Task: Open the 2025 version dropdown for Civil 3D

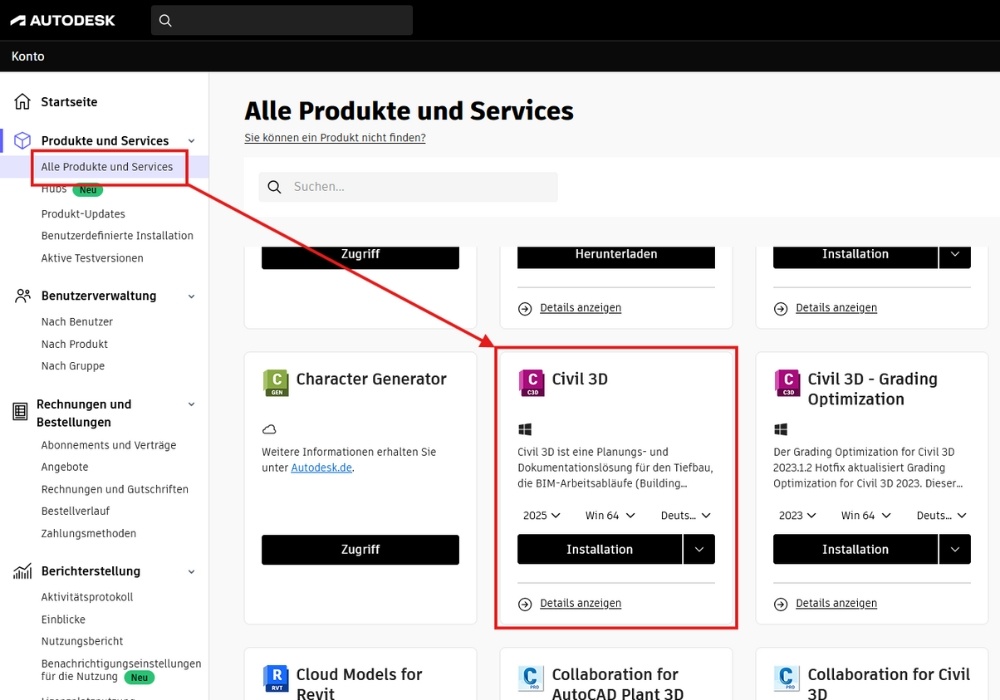Action: pos(541,515)
